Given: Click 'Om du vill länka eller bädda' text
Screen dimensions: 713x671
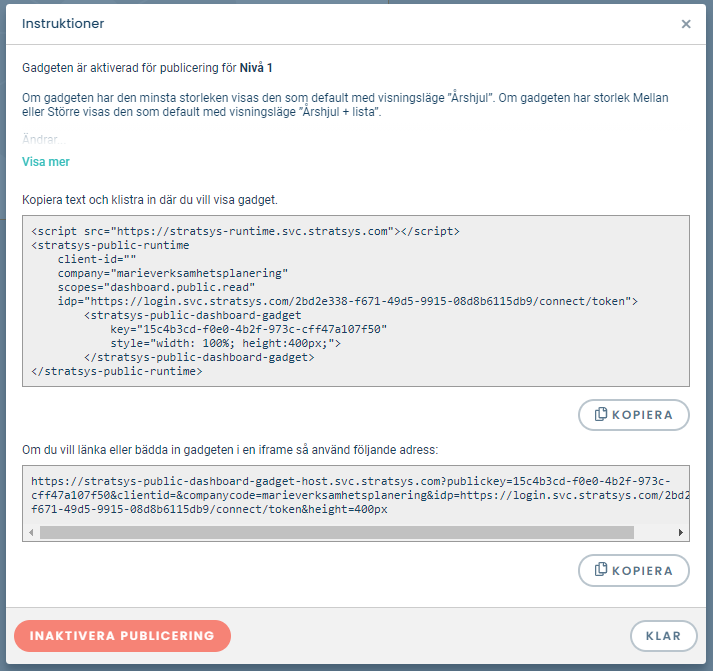Looking at the screenshot, I should click(230, 450).
